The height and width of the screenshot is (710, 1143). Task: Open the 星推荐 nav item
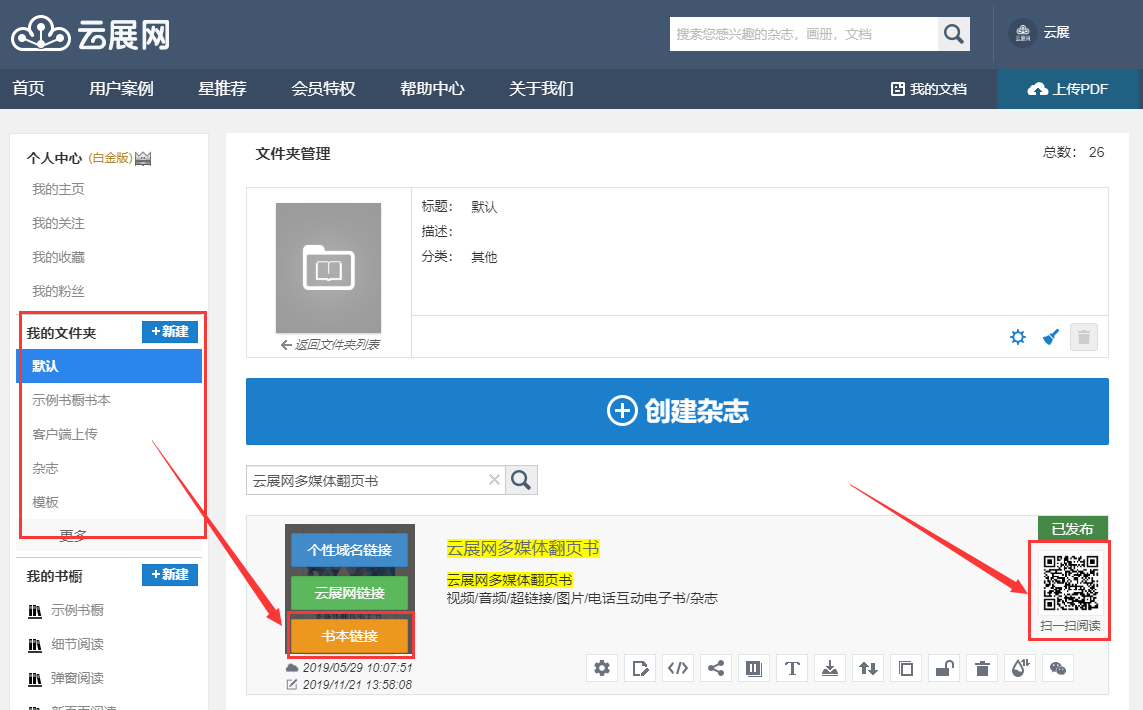point(222,89)
